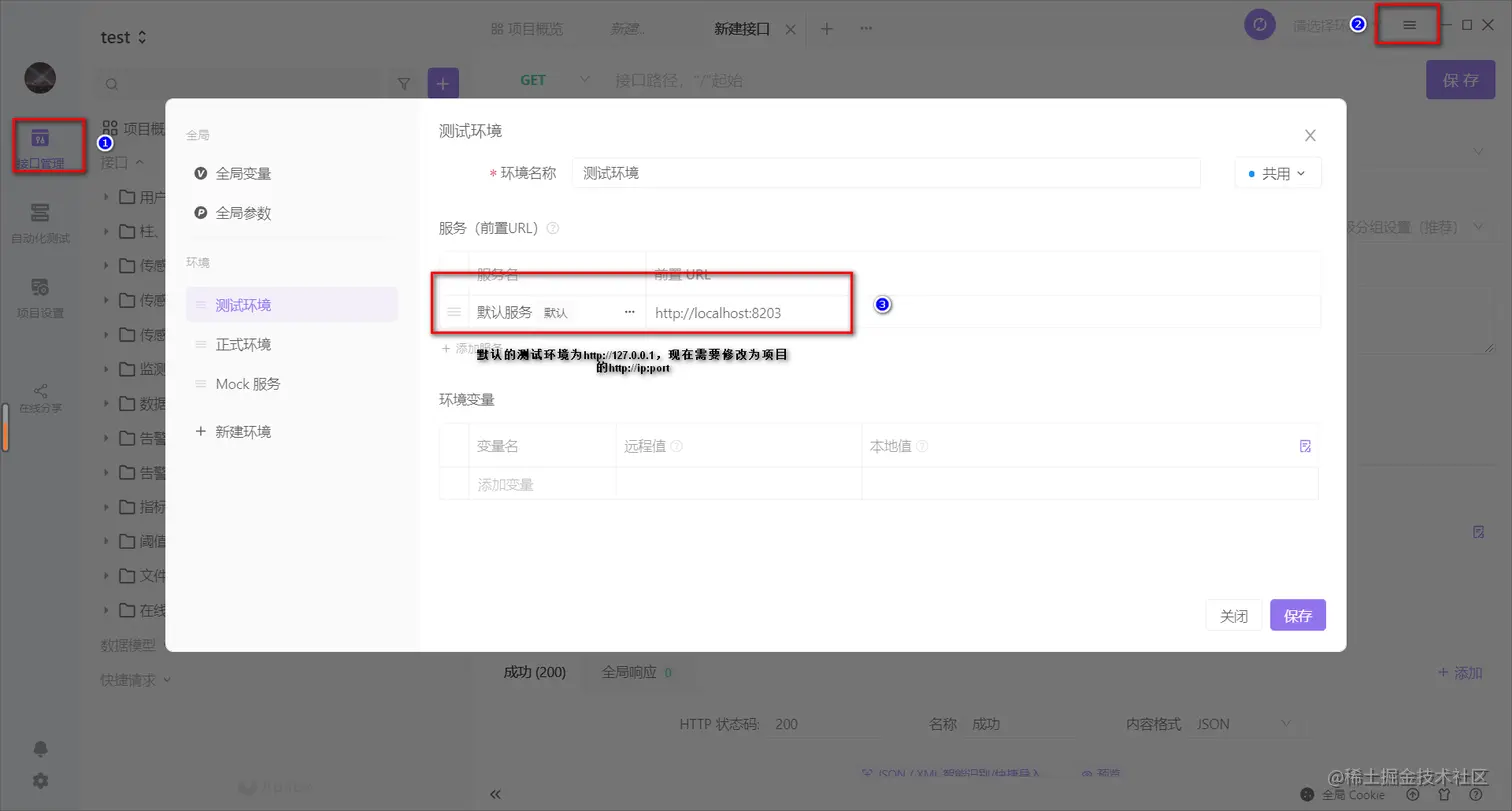This screenshot has height=811, width=1512.
Task: Click the notification bell icon
Action: [x=40, y=749]
